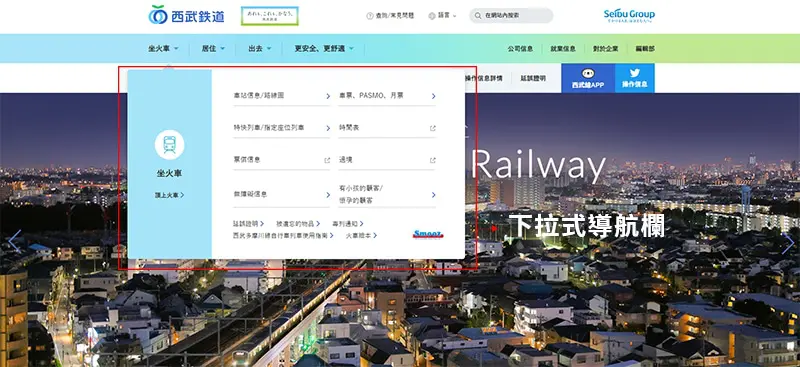Screen dimensions: 800x367
Task: Open the 無障礙信息 entry
Action: 282,195
